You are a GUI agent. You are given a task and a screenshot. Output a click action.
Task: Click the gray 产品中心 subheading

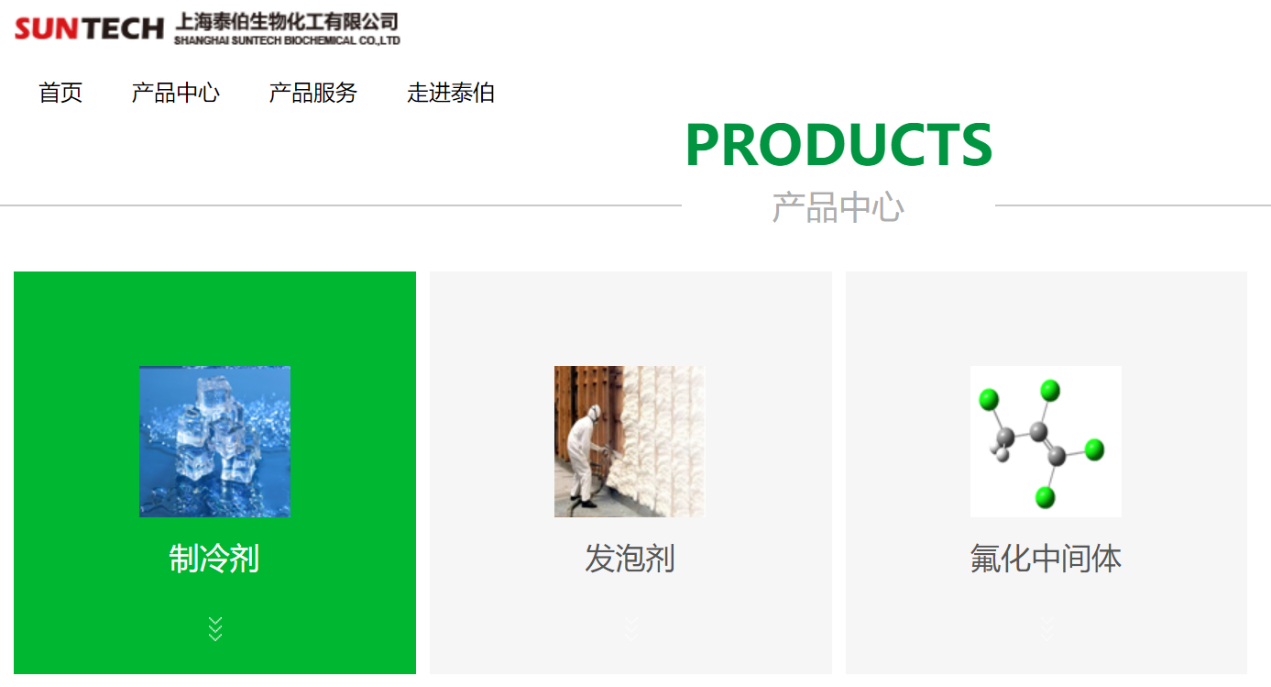[x=838, y=207]
